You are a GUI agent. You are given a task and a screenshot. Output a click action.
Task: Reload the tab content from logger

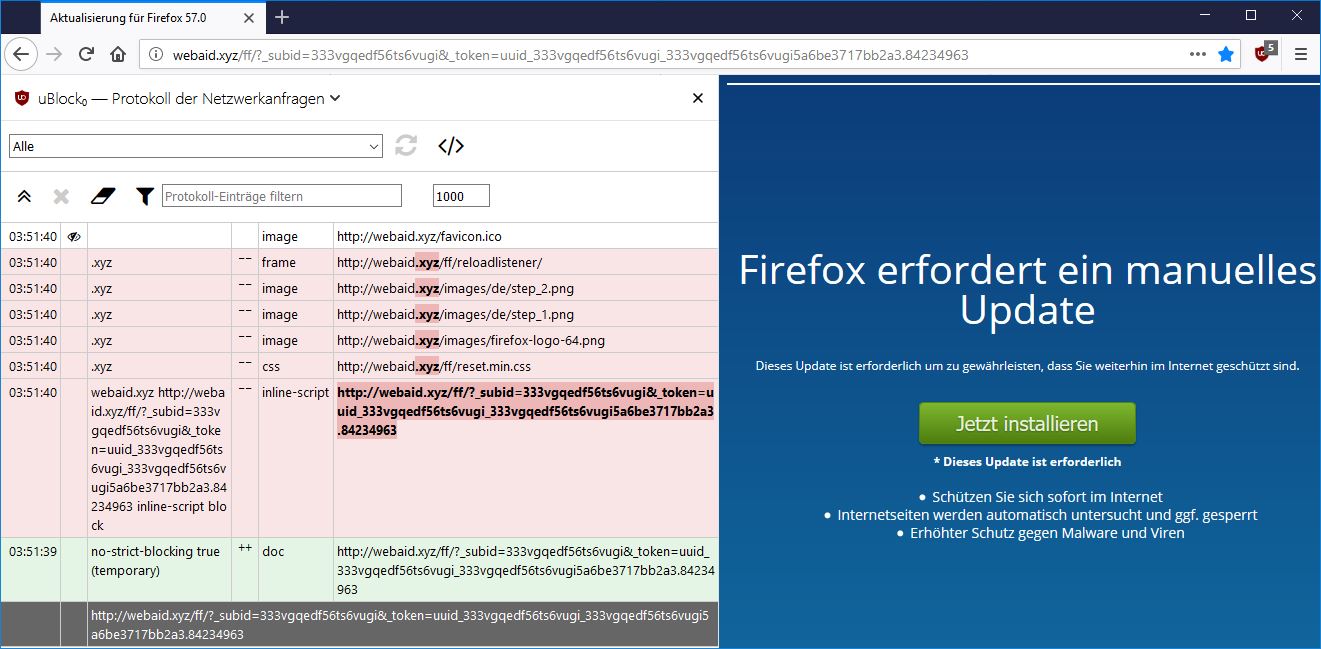tap(405, 146)
